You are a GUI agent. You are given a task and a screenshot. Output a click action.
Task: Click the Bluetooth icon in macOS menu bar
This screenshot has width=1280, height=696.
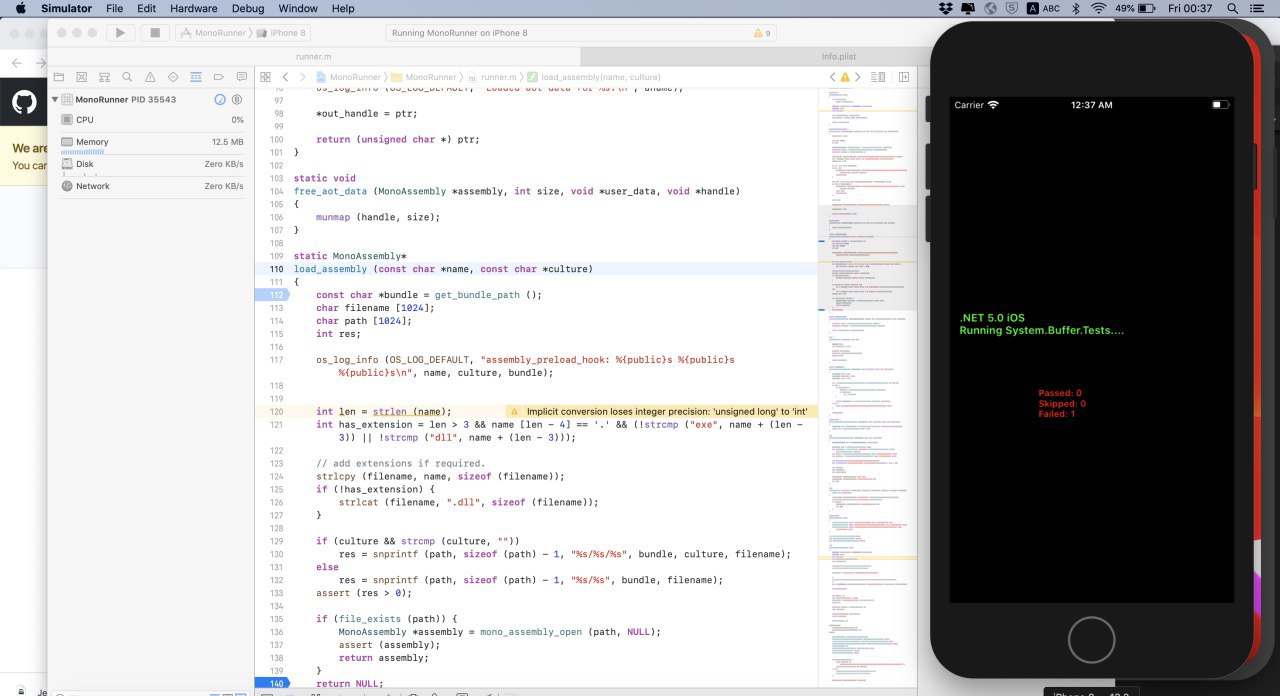coord(1076,8)
